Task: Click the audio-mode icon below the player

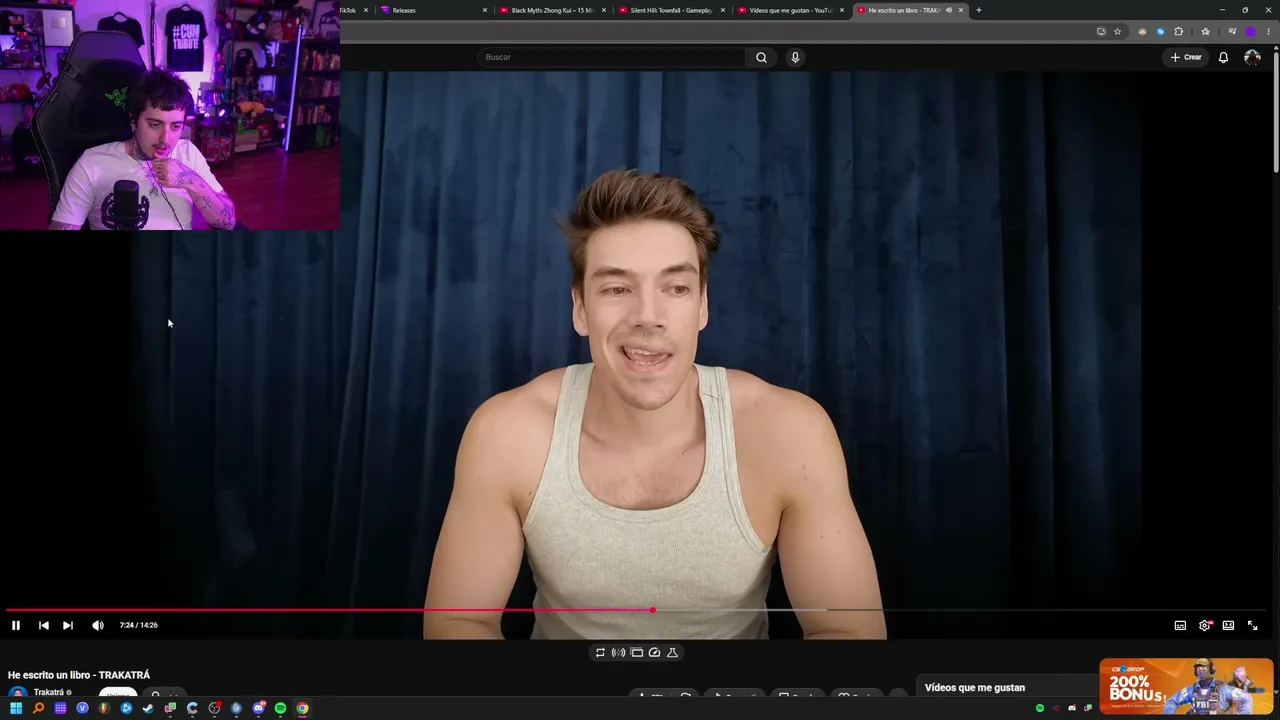Action: click(618, 652)
